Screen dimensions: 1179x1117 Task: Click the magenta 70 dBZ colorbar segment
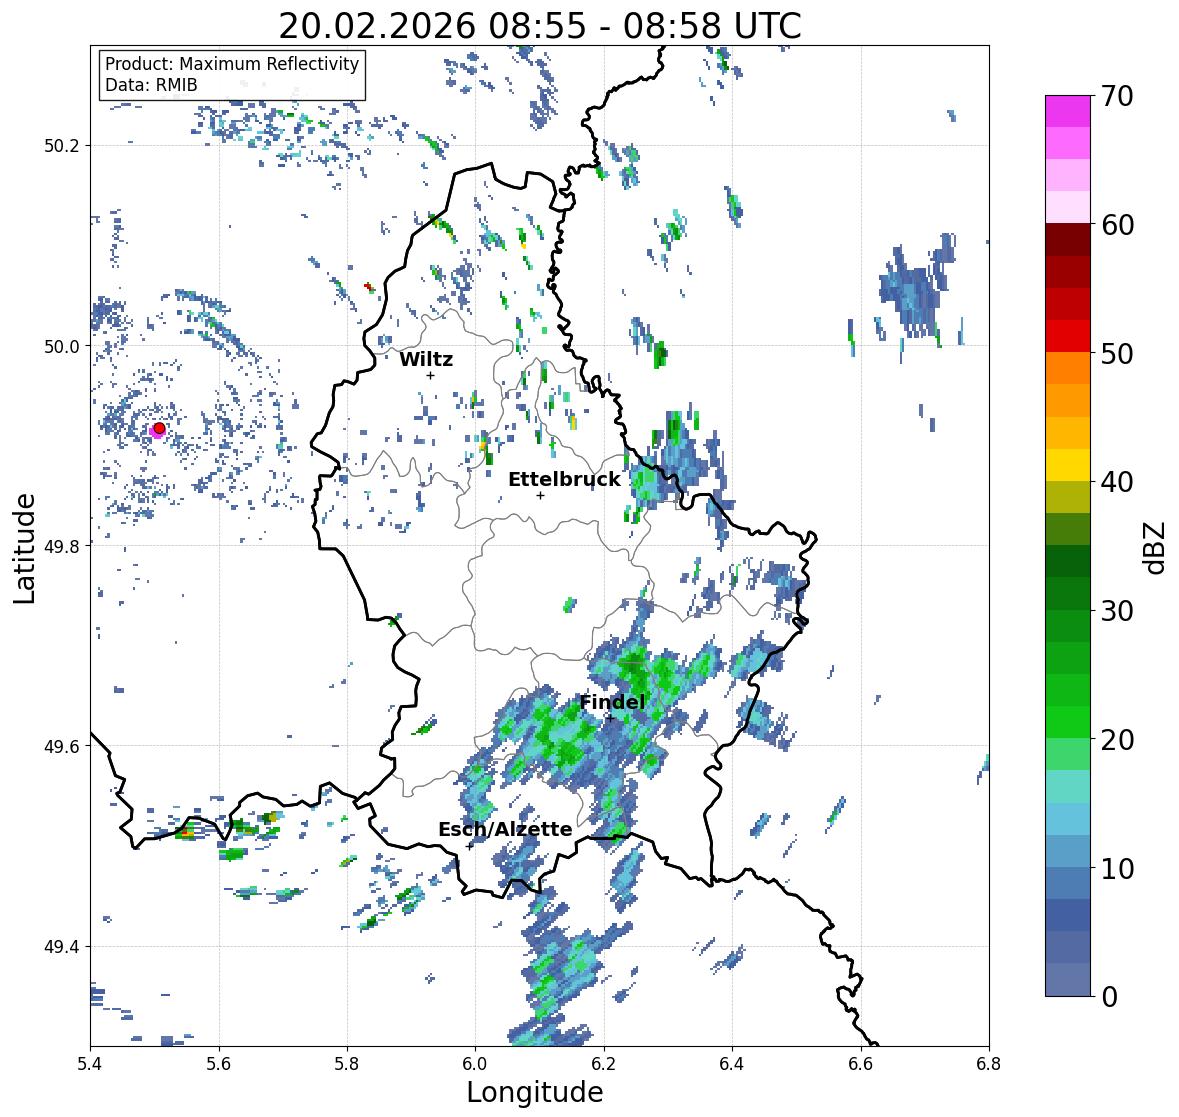pos(1067,111)
